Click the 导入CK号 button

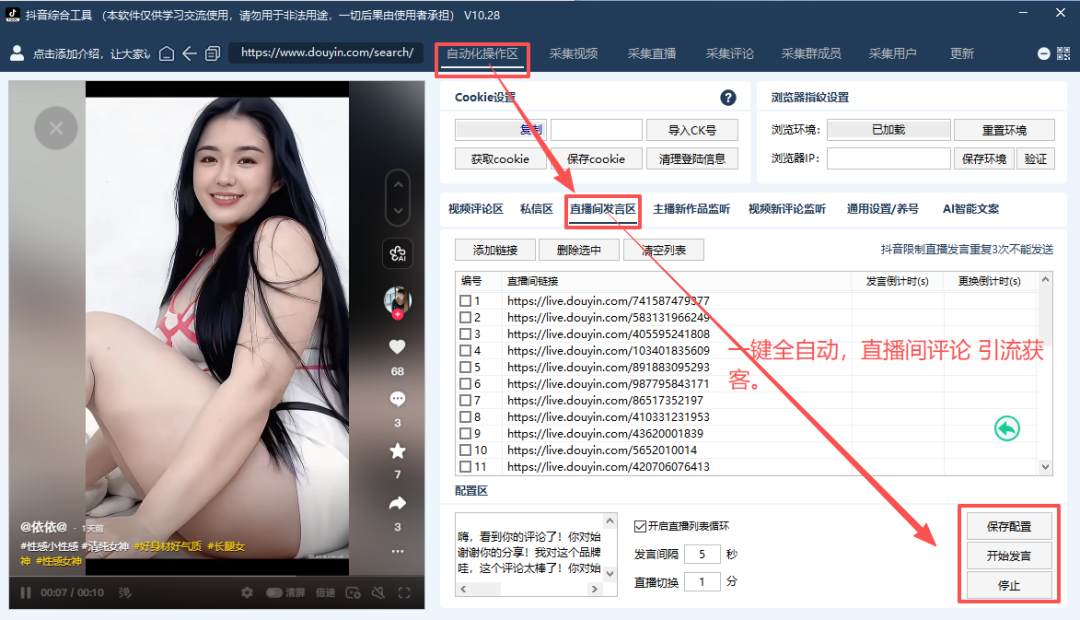(x=692, y=130)
